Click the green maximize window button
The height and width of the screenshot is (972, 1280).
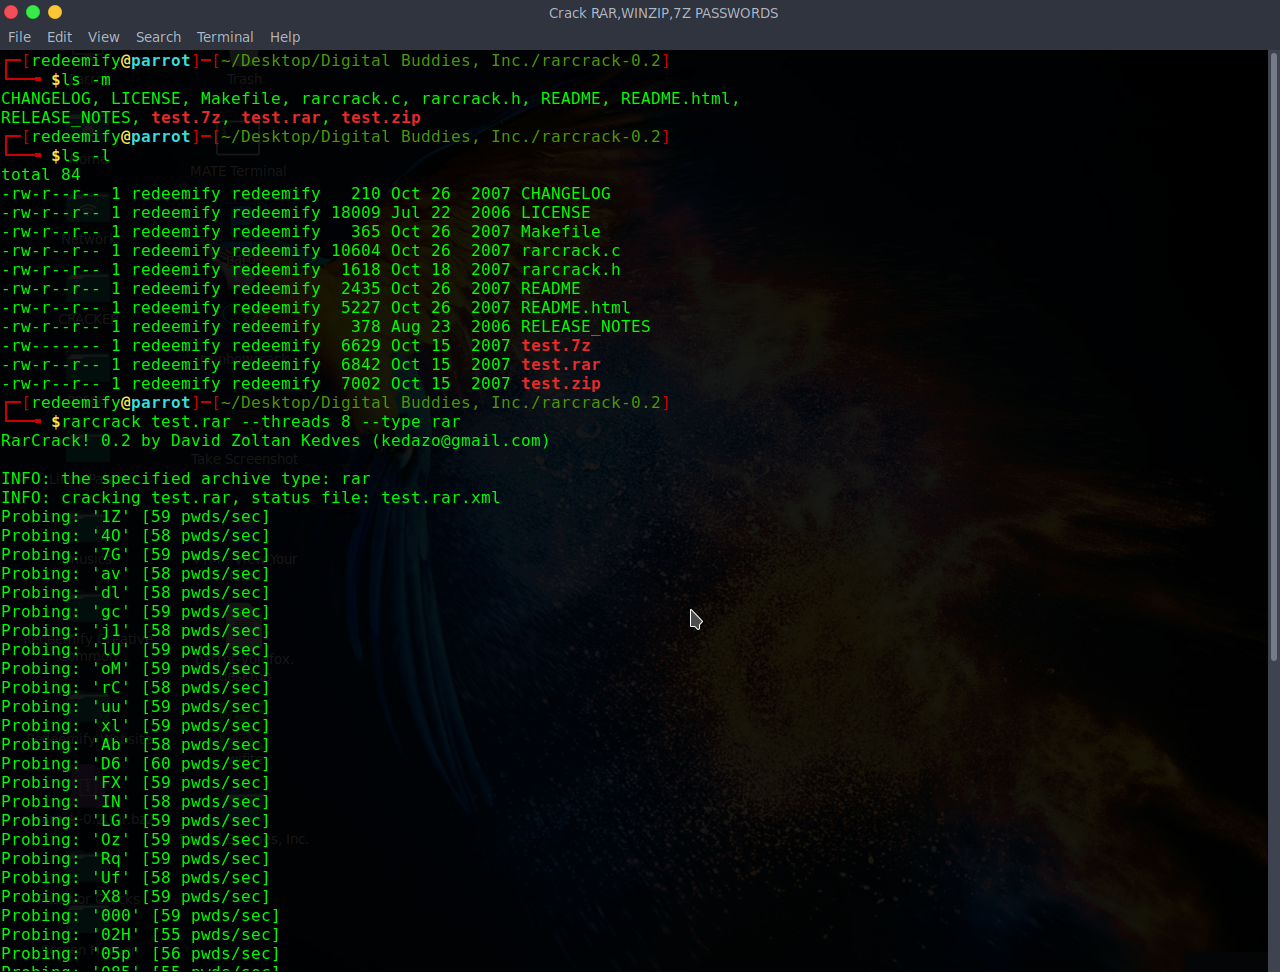pyautogui.click(x=33, y=12)
